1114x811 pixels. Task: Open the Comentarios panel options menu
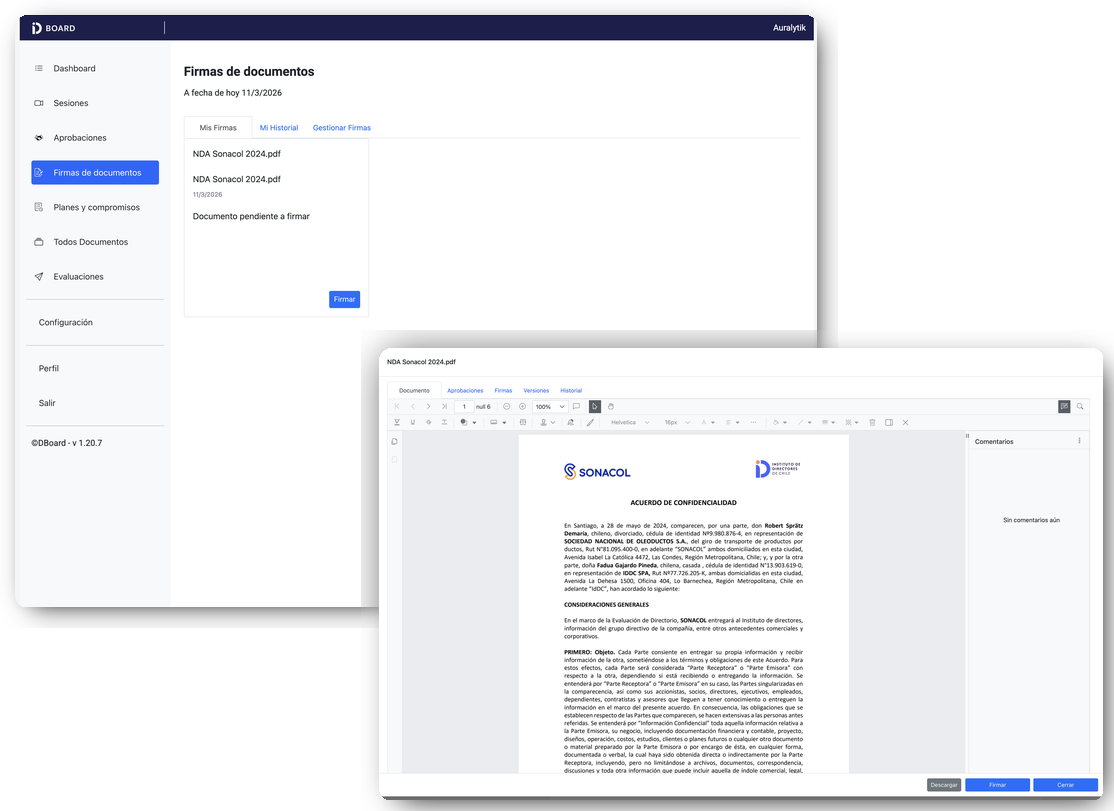[x=1079, y=441]
